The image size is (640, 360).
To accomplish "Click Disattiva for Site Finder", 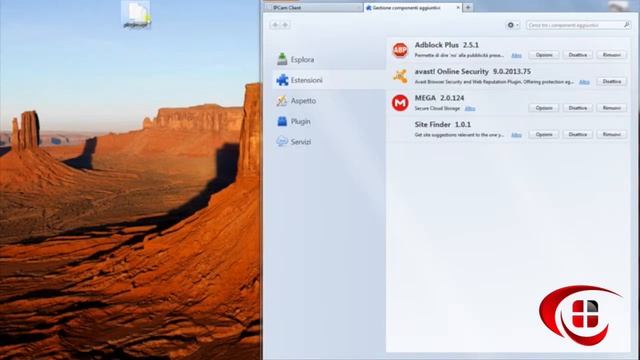I will click(x=578, y=134).
